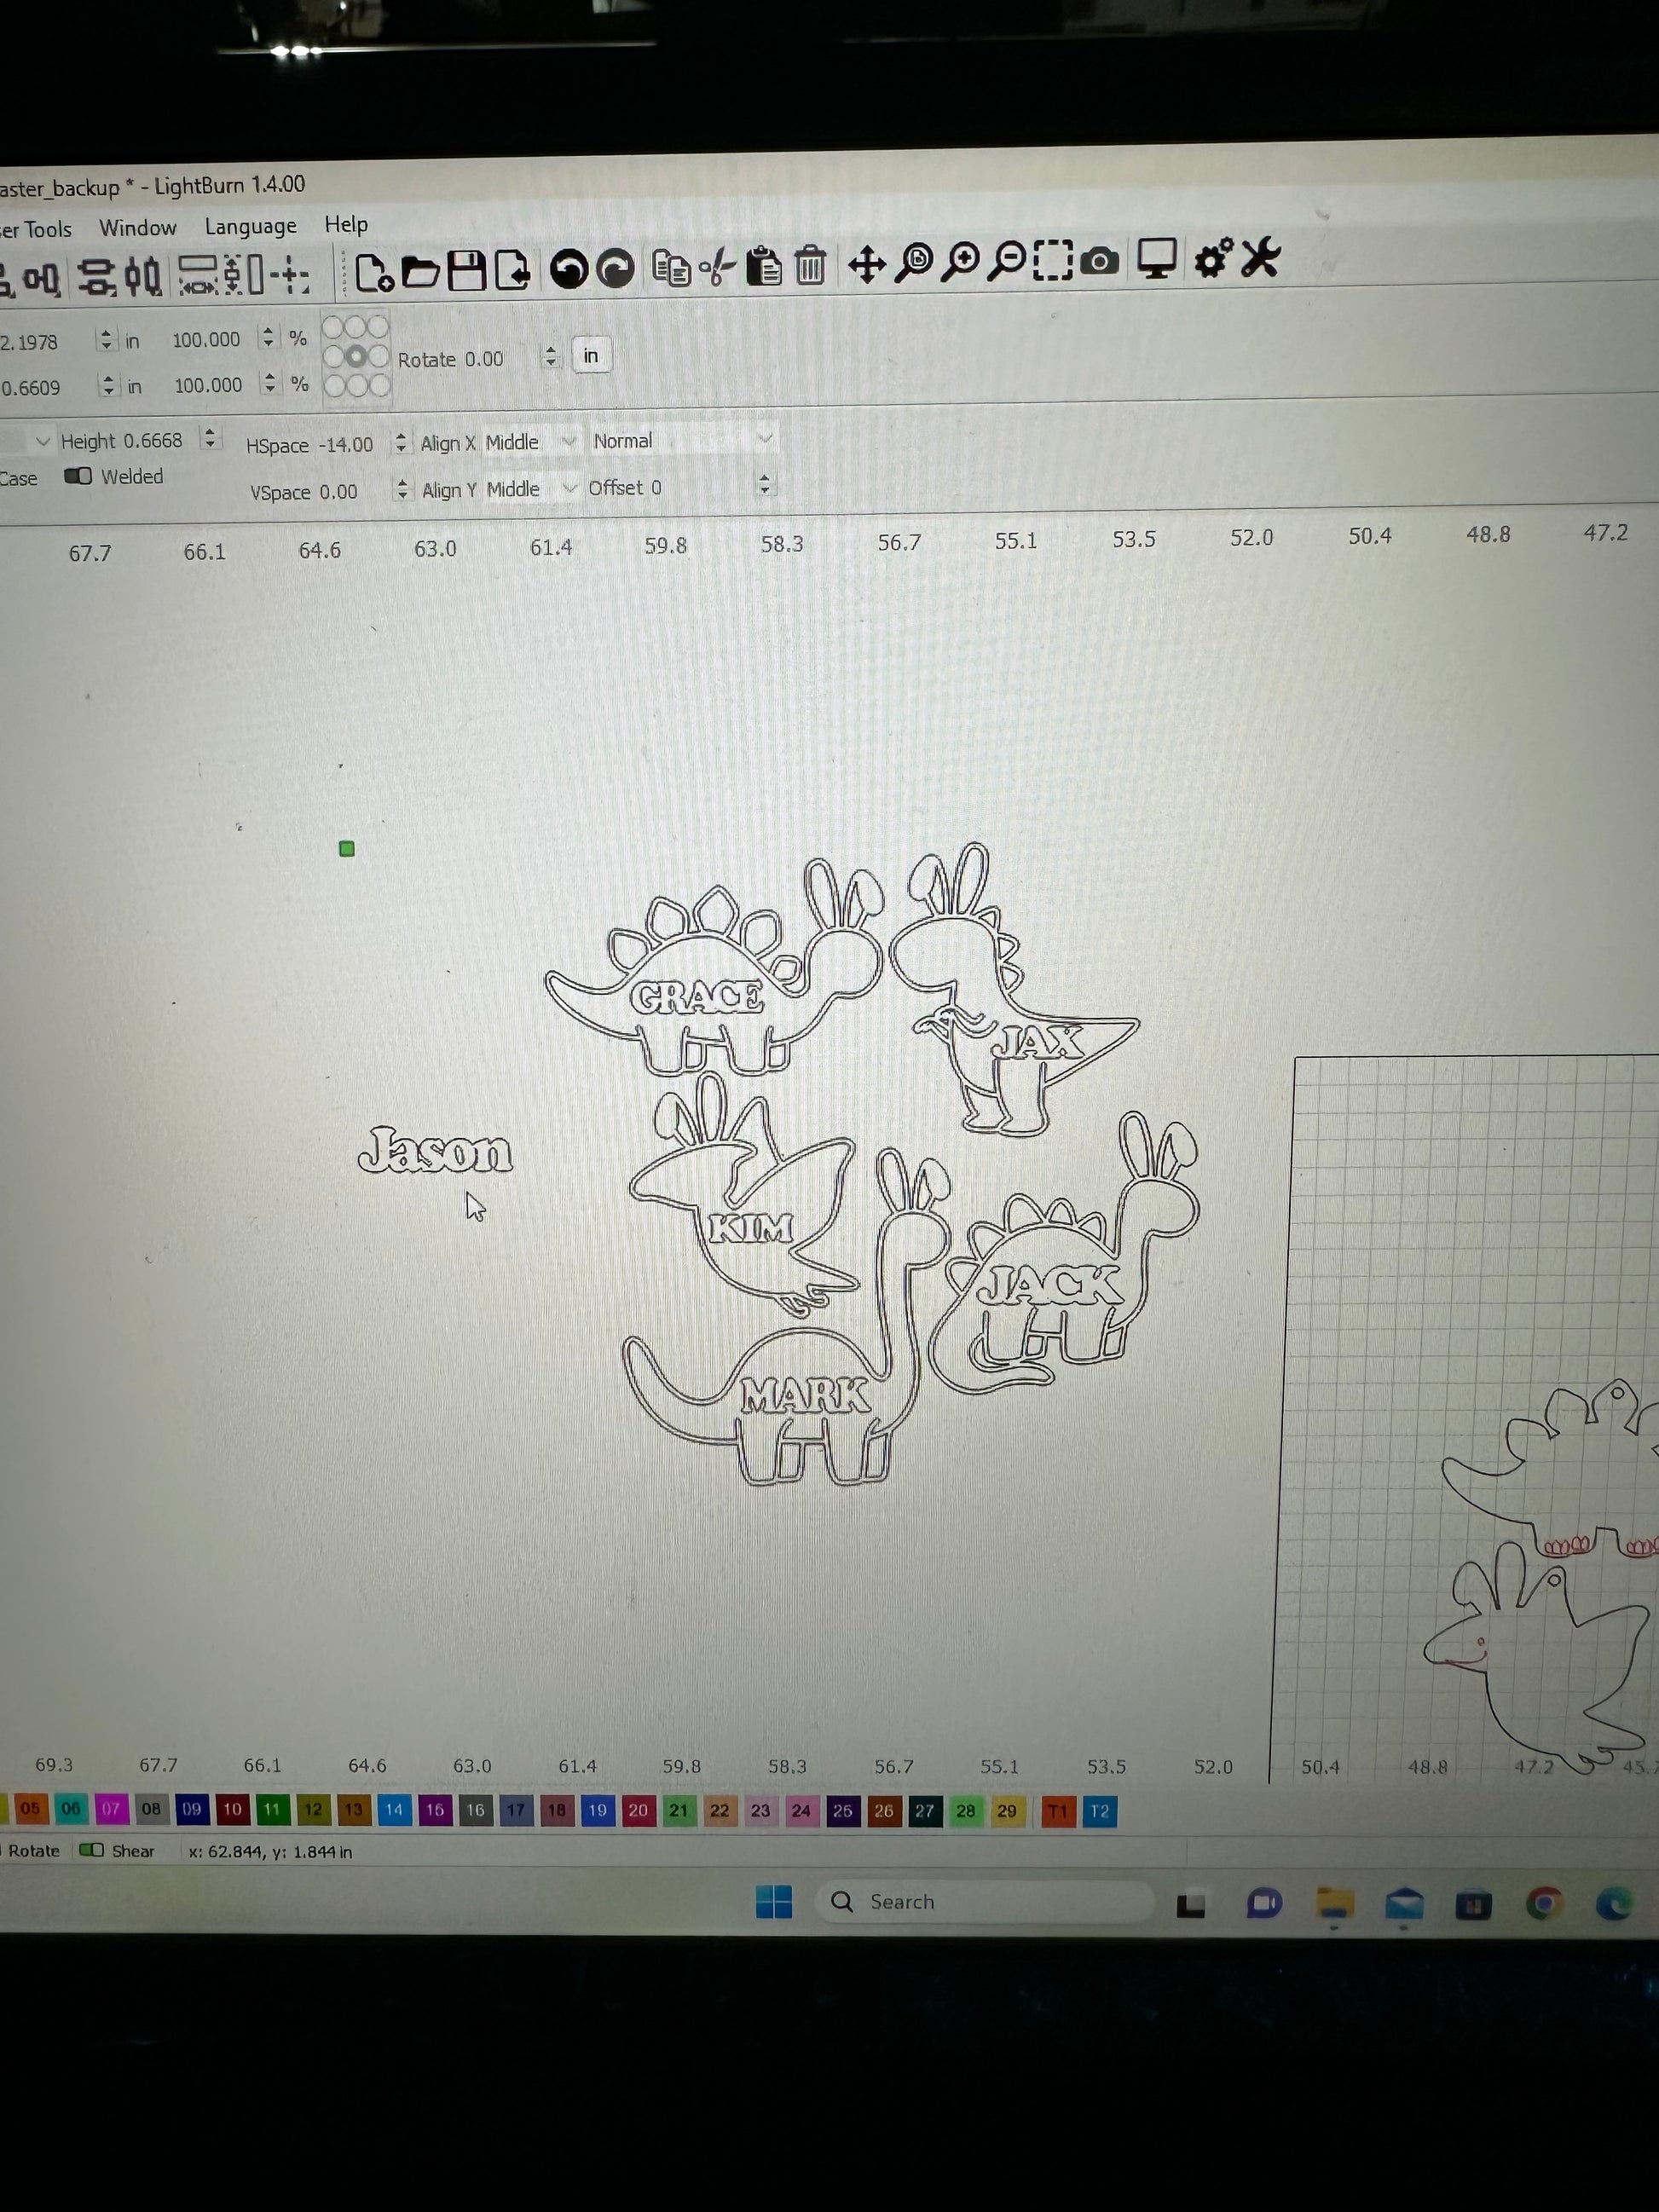Open the Window menu
This screenshot has height=2212, width=1659.
tap(137, 228)
